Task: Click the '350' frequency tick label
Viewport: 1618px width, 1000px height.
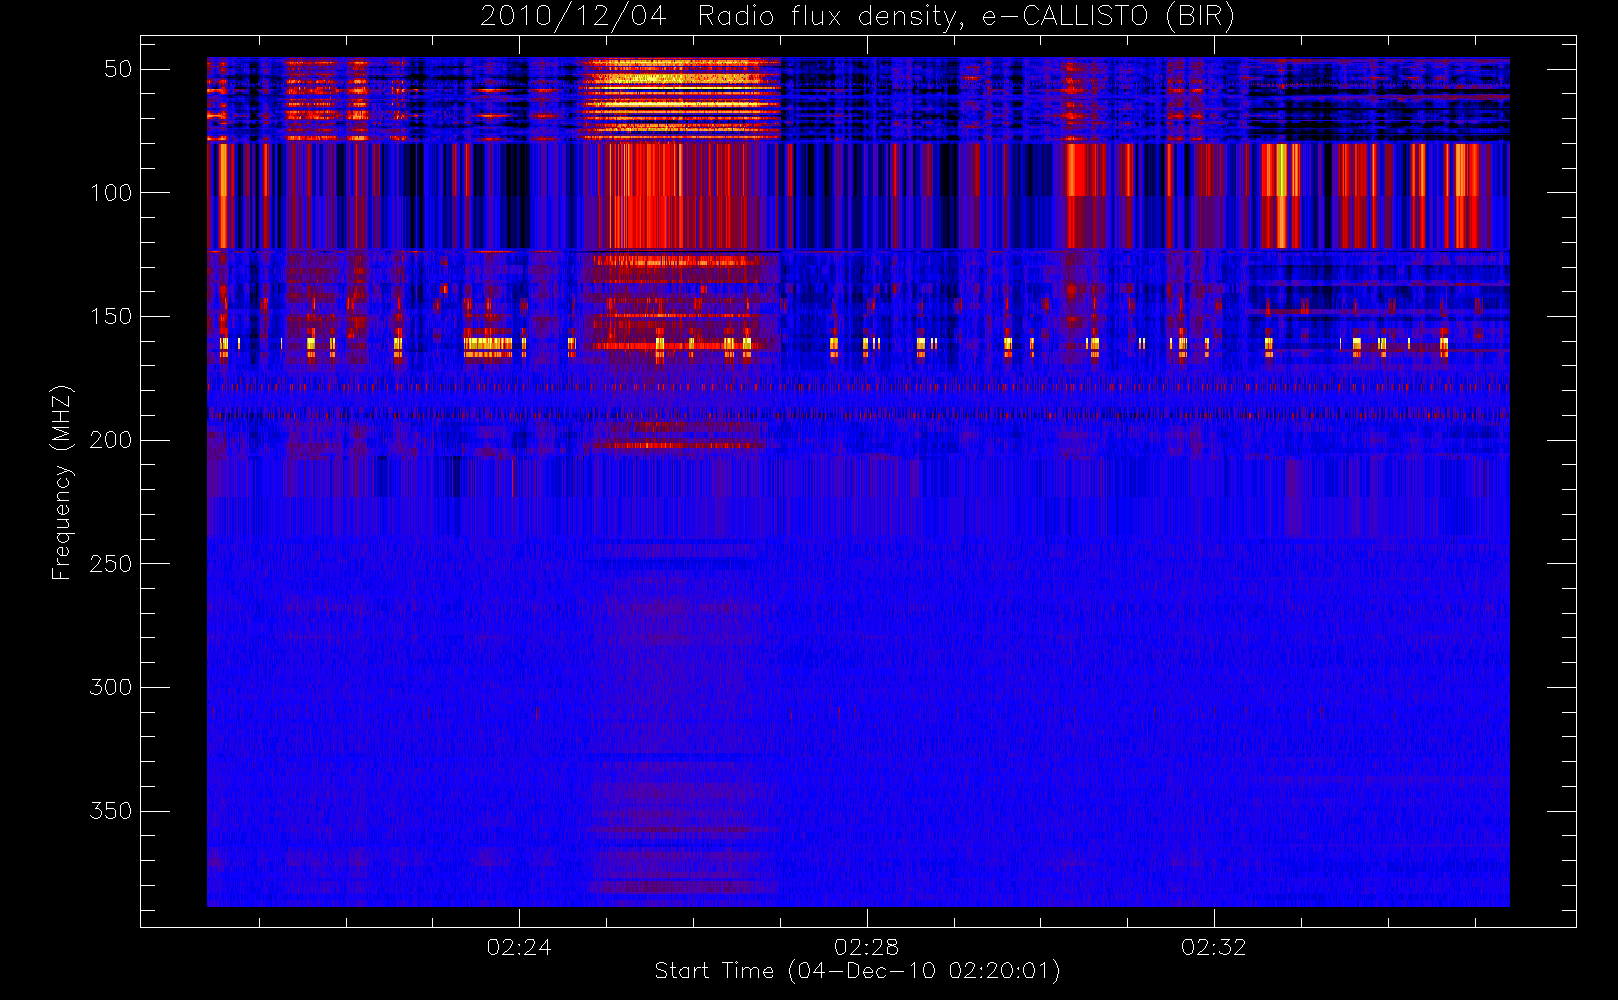Action: coord(111,811)
